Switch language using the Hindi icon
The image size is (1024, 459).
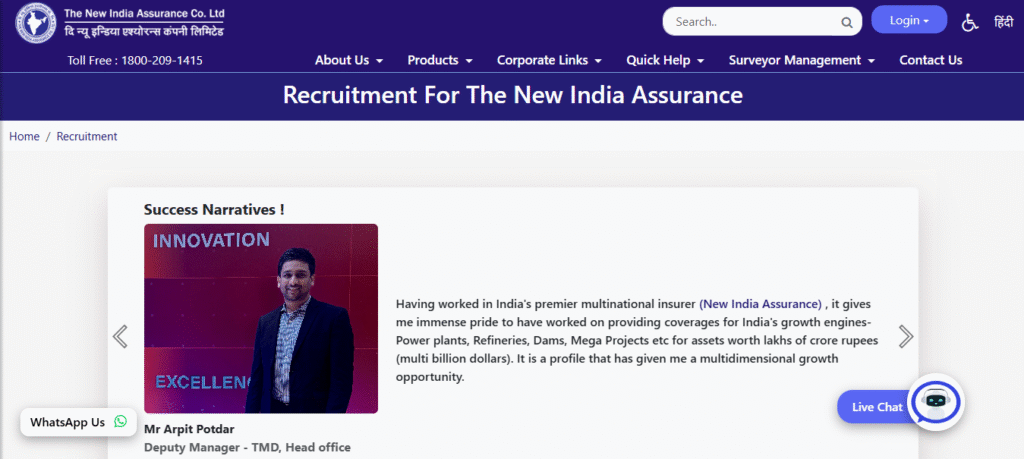[x=1002, y=21]
